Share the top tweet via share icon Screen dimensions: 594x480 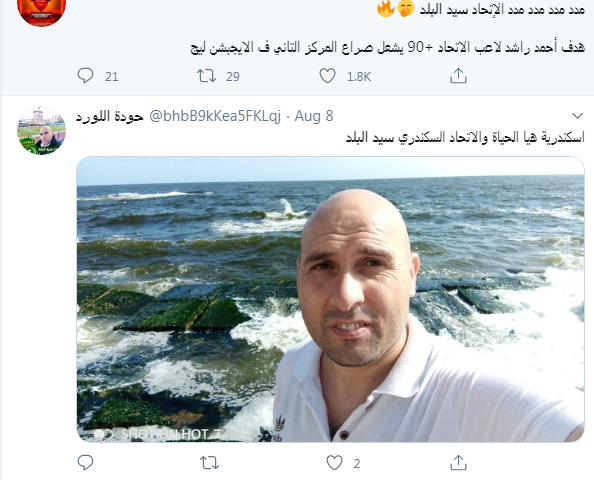pyautogui.click(x=458, y=76)
